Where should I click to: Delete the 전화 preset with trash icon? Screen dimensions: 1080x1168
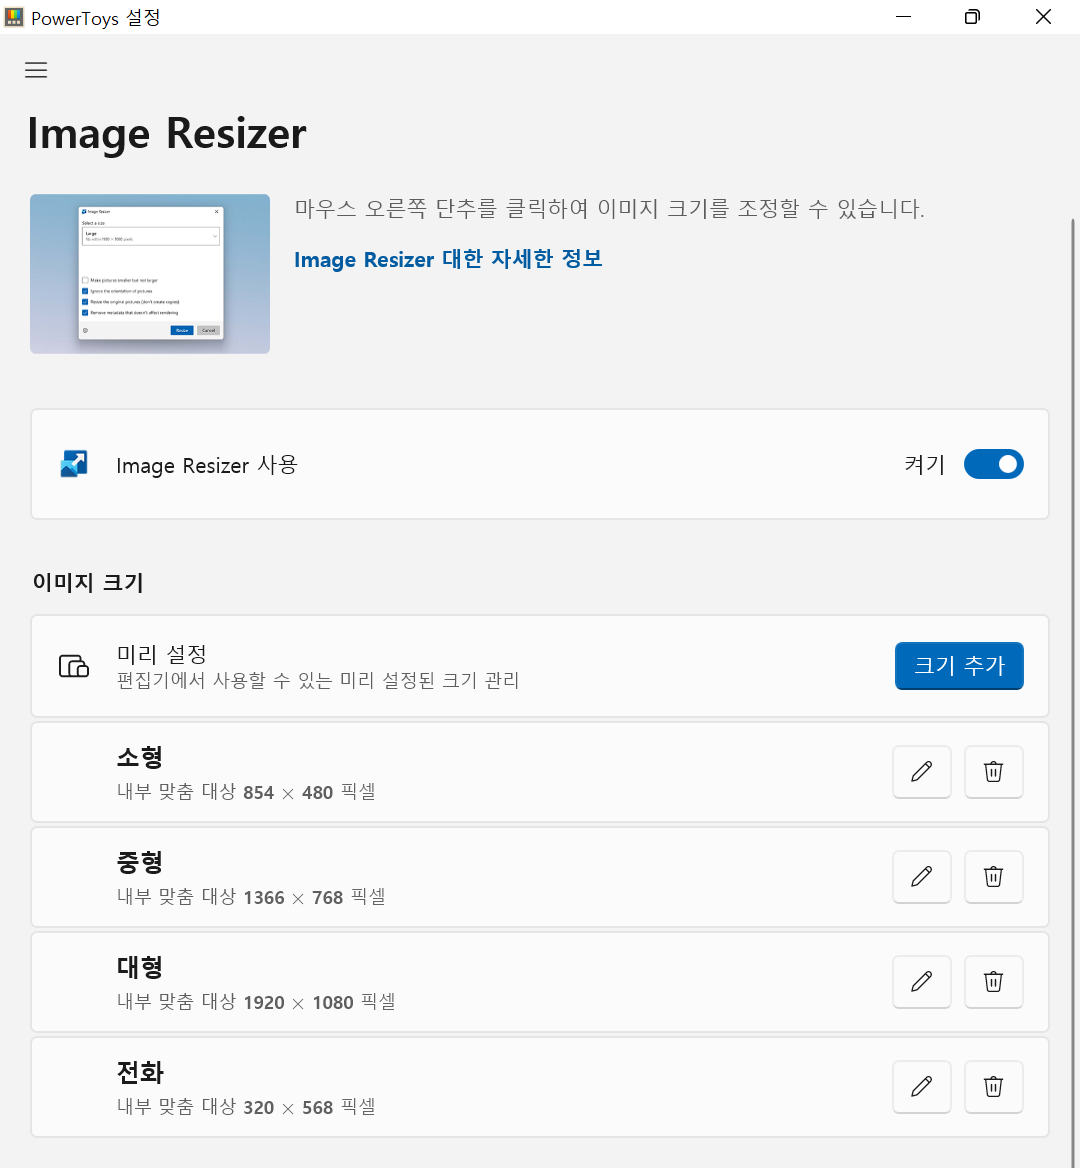[x=993, y=1087]
